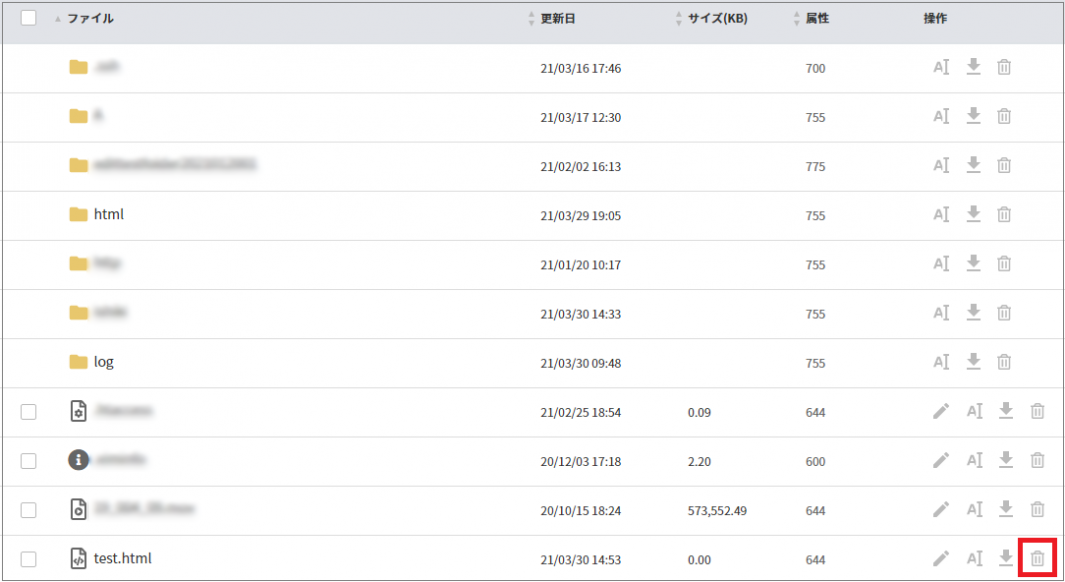The width and height of the screenshot is (1065, 582).
Task: Open the log folder
Action: click(x=103, y=361)
